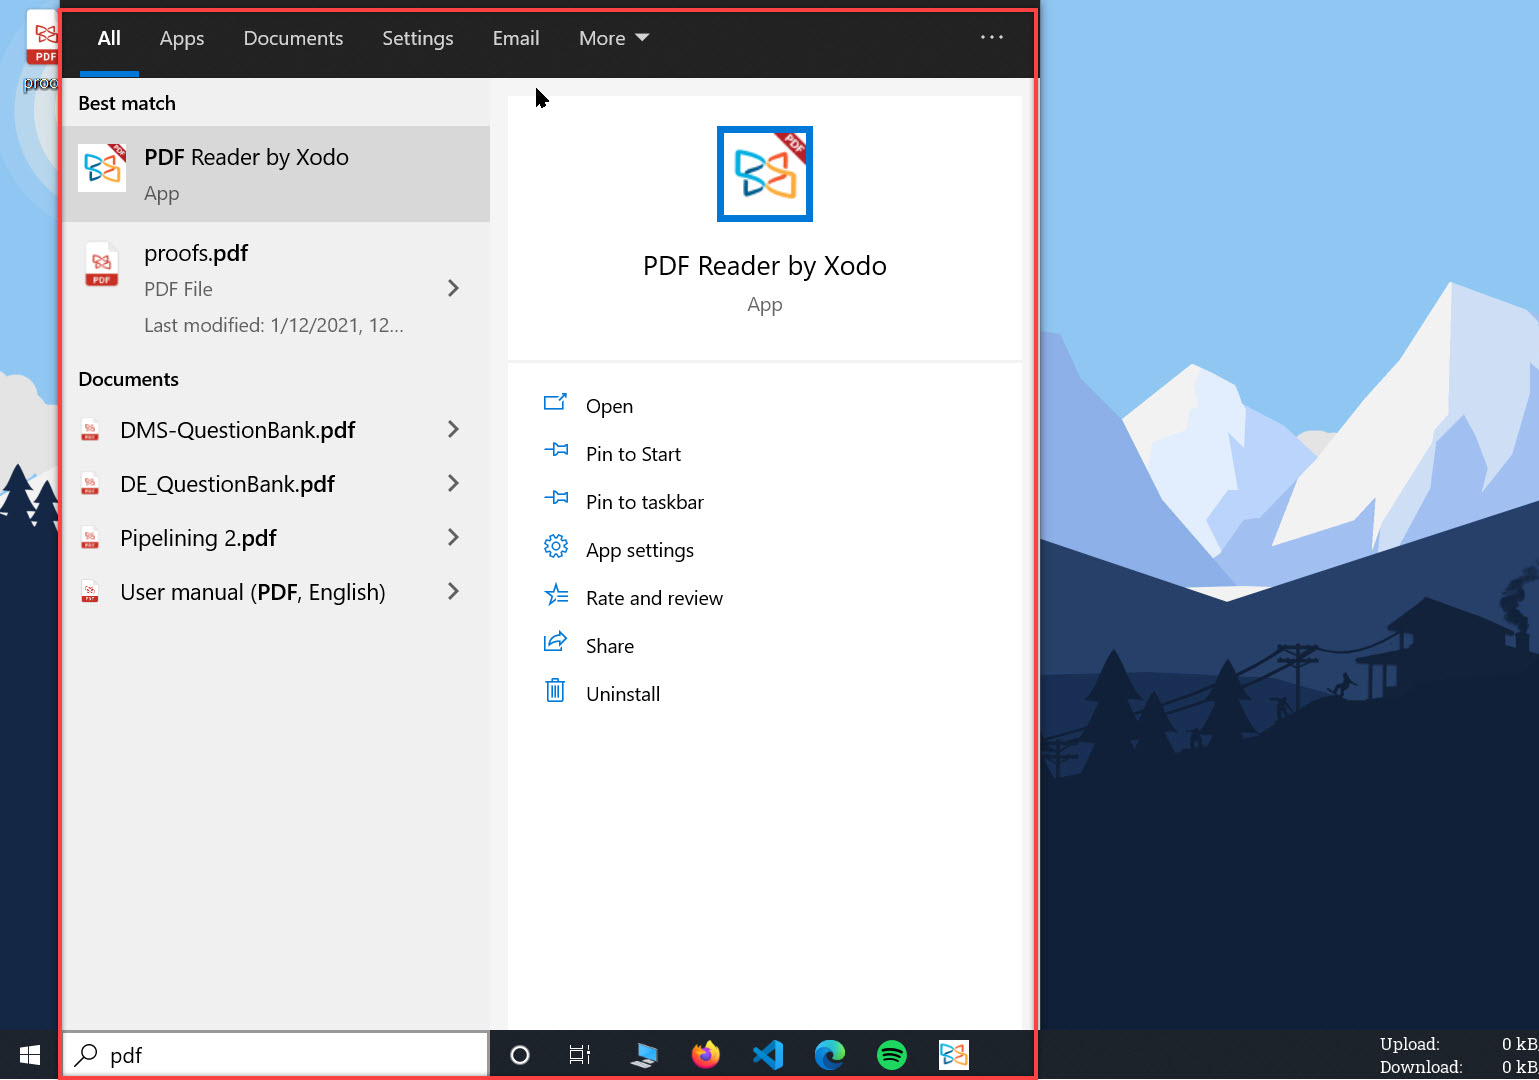The width and height of the screenshot is (1539, 1080).
Task: Click the DMS-QuestionBank.pdf file icon
Action: pos(90,430)
